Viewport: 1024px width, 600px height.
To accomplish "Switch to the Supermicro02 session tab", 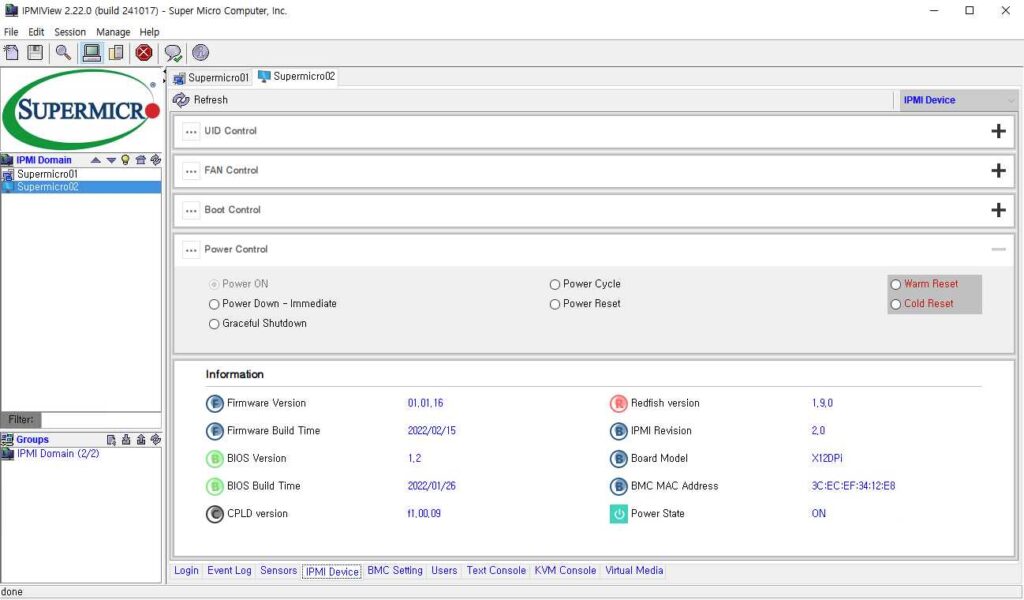I will click(x=297, y=76).
